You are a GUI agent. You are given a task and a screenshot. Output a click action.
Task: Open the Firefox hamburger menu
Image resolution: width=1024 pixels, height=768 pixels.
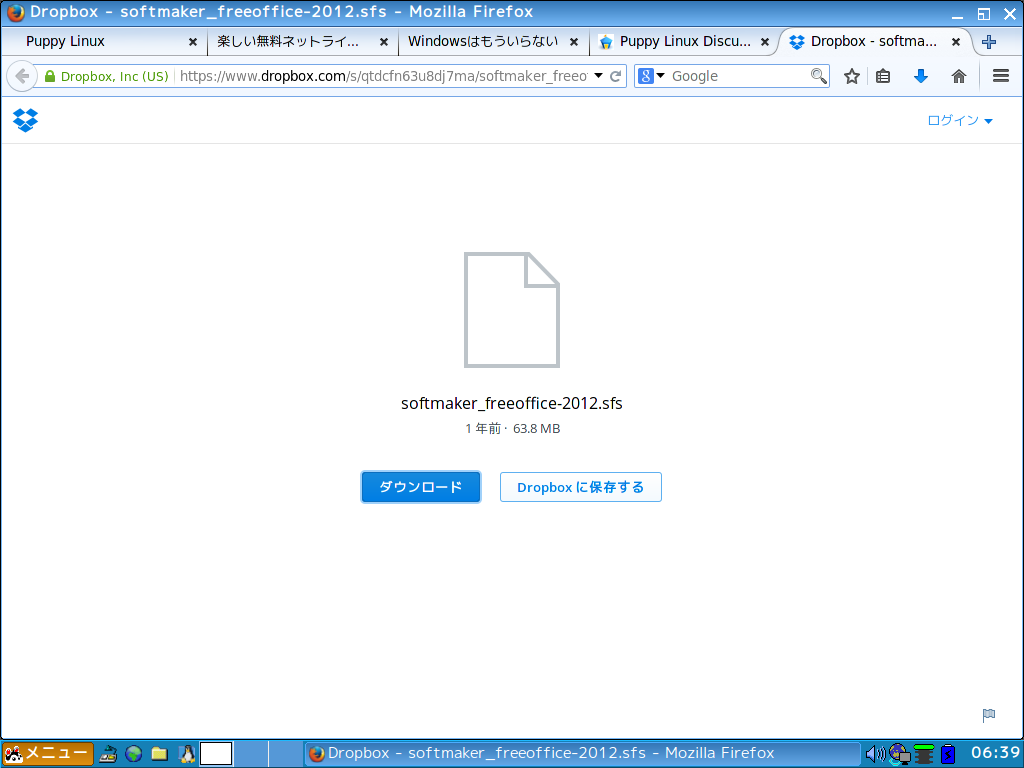pyautogui.click(x=1000, y=76)
